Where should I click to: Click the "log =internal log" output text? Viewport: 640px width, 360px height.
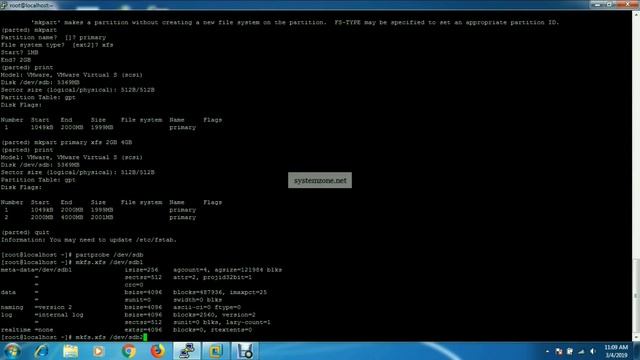tap(42, 315)
